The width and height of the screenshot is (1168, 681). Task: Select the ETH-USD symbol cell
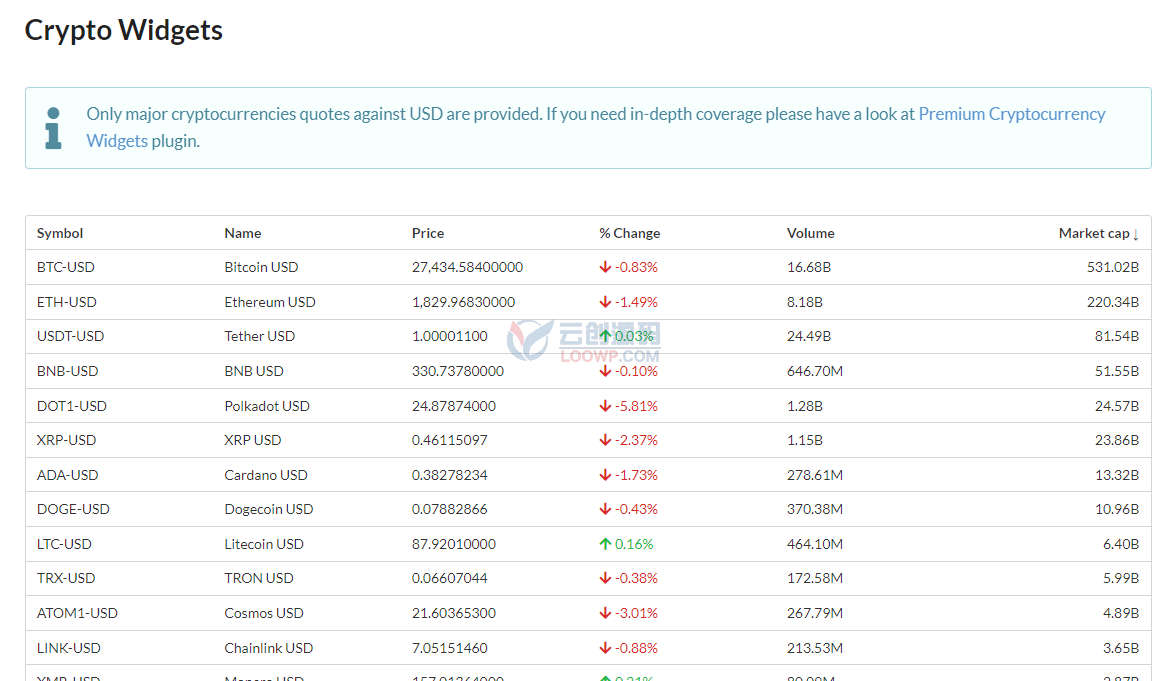(66, 302)
